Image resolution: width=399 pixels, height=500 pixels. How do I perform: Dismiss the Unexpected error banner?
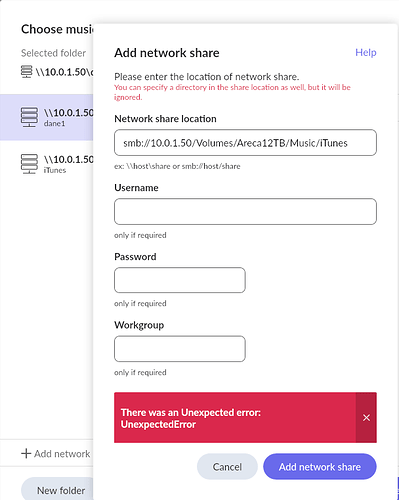366,418
